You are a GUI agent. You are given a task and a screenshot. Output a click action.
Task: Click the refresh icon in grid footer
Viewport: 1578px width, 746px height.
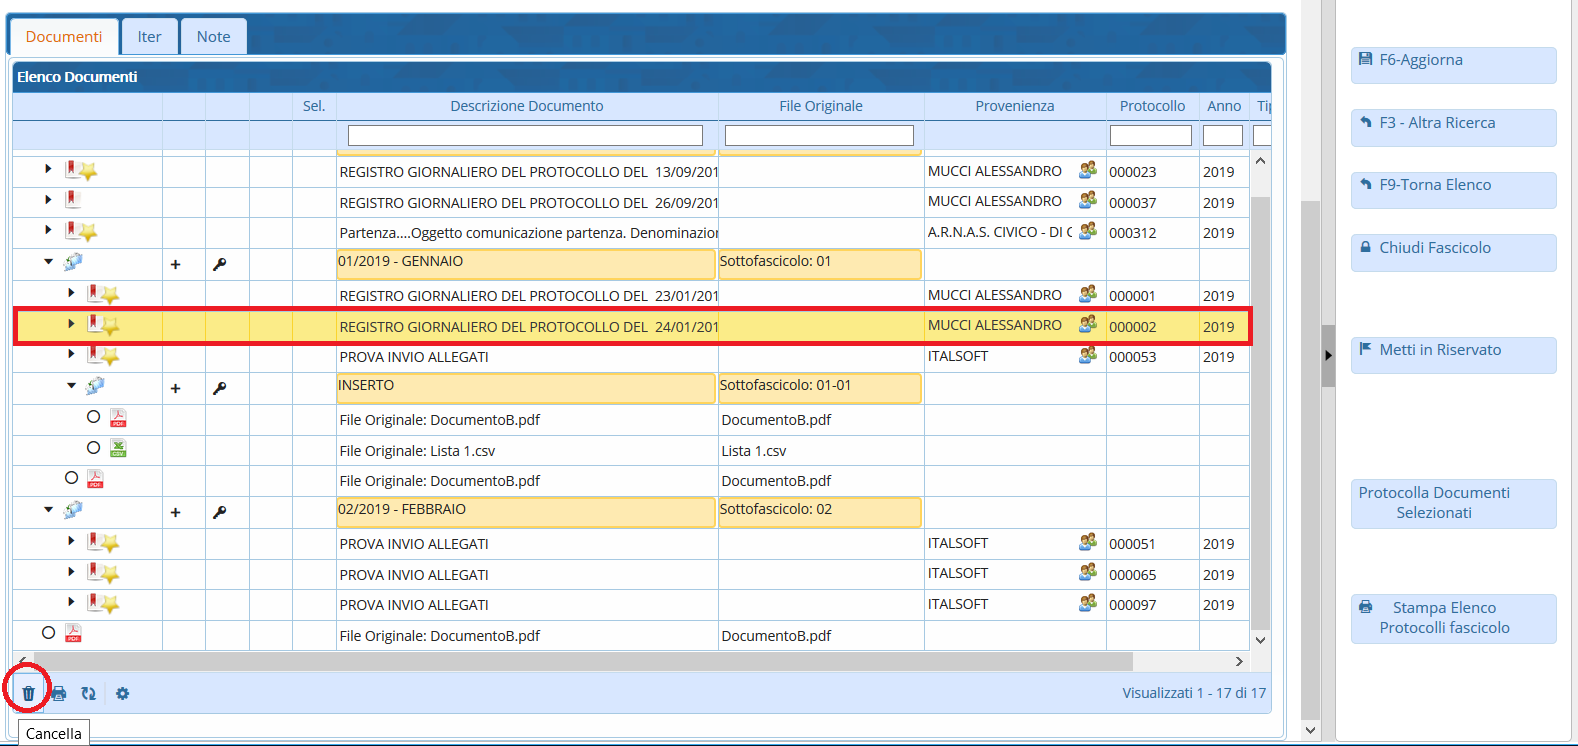[89, 693]
